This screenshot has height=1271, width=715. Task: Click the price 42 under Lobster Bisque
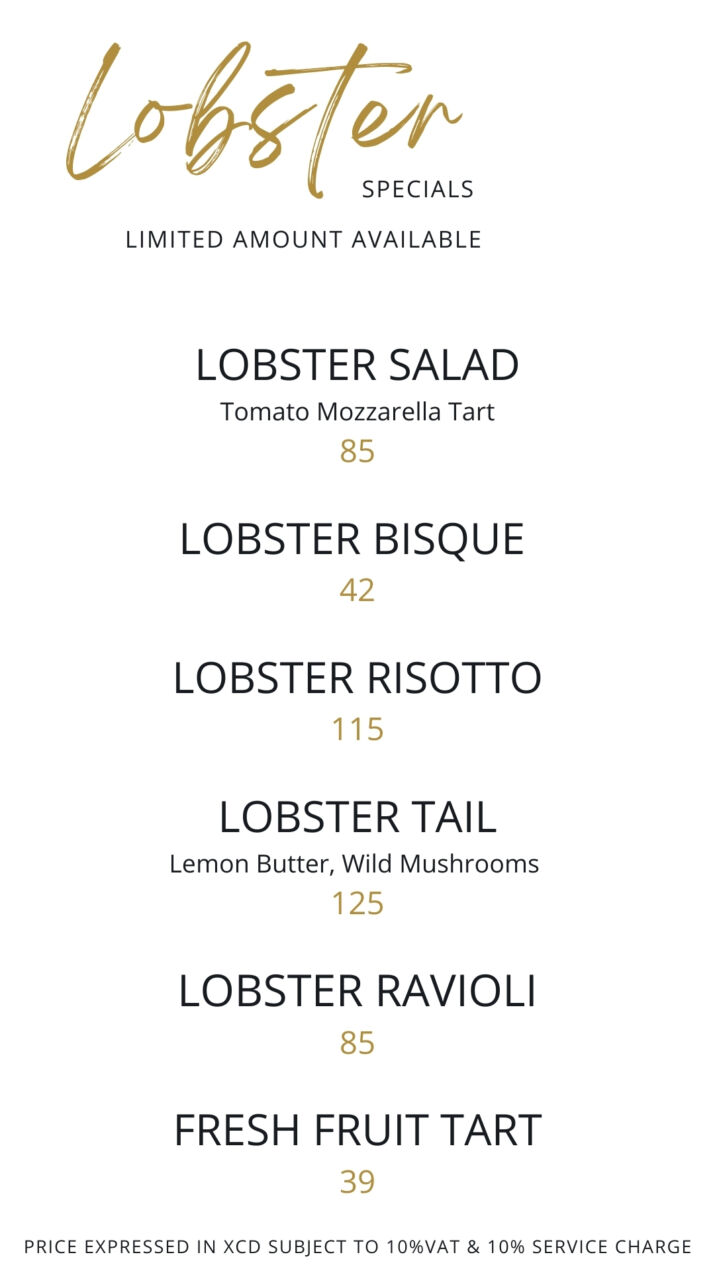pyautogui.click(x=357, y=590)
